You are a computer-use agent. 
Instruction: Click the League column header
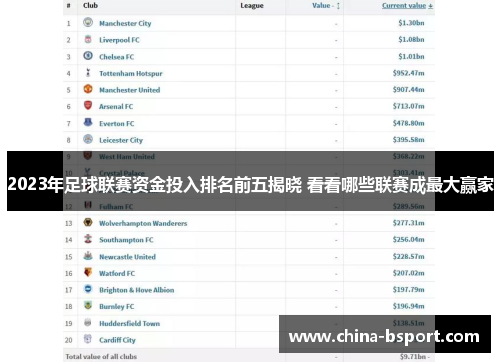click(252, 6)
